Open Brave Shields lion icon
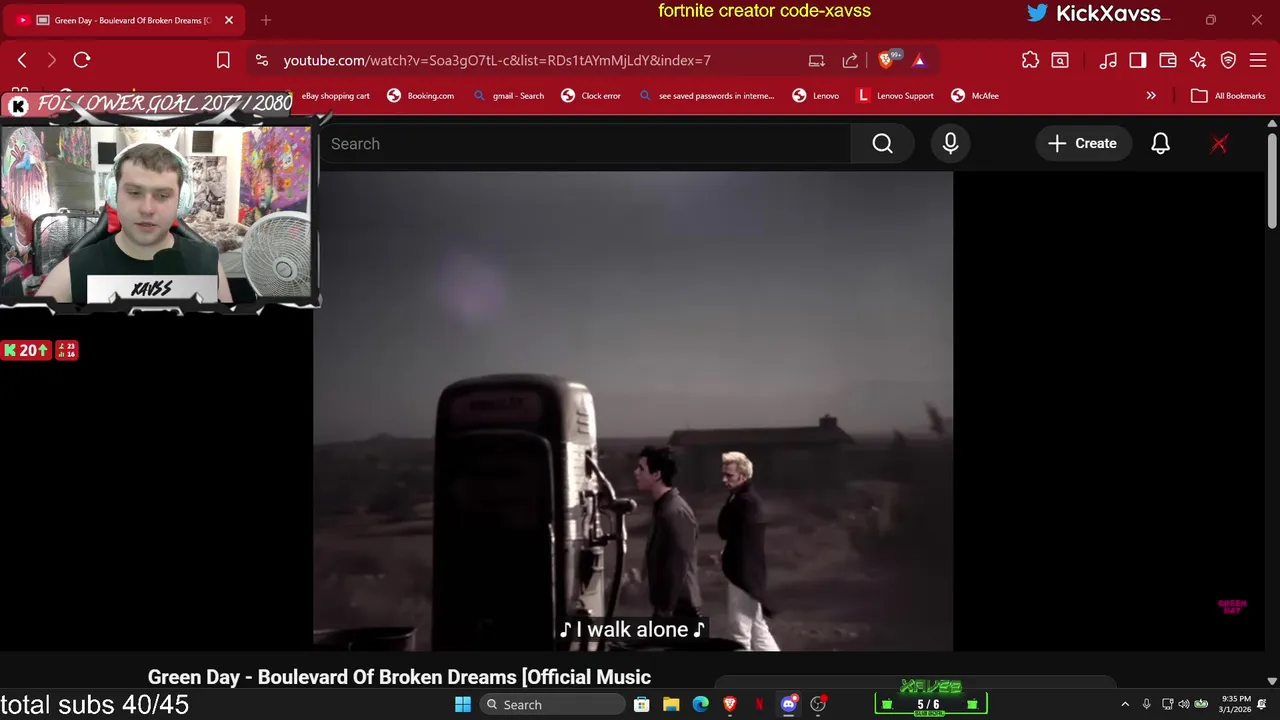Screen dimensions: 1280x720 [886, 60]
